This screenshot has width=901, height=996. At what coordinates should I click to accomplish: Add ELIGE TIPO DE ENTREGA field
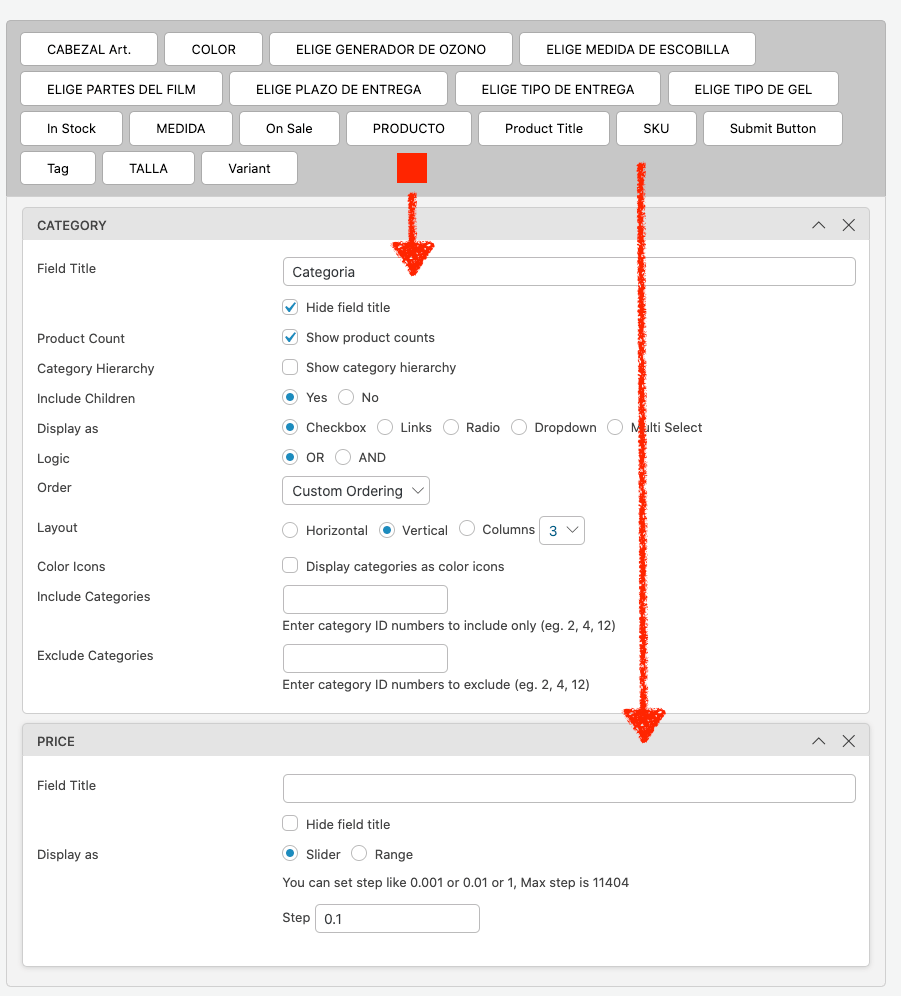(558, 89)
